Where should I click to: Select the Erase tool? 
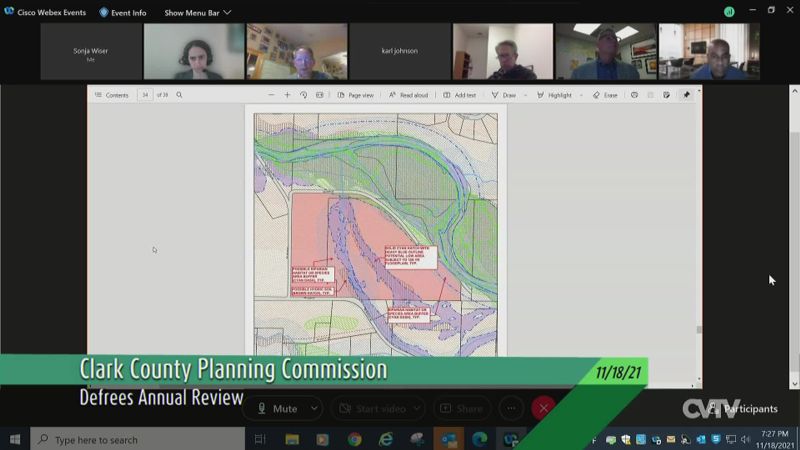click(x=605, y=95)
